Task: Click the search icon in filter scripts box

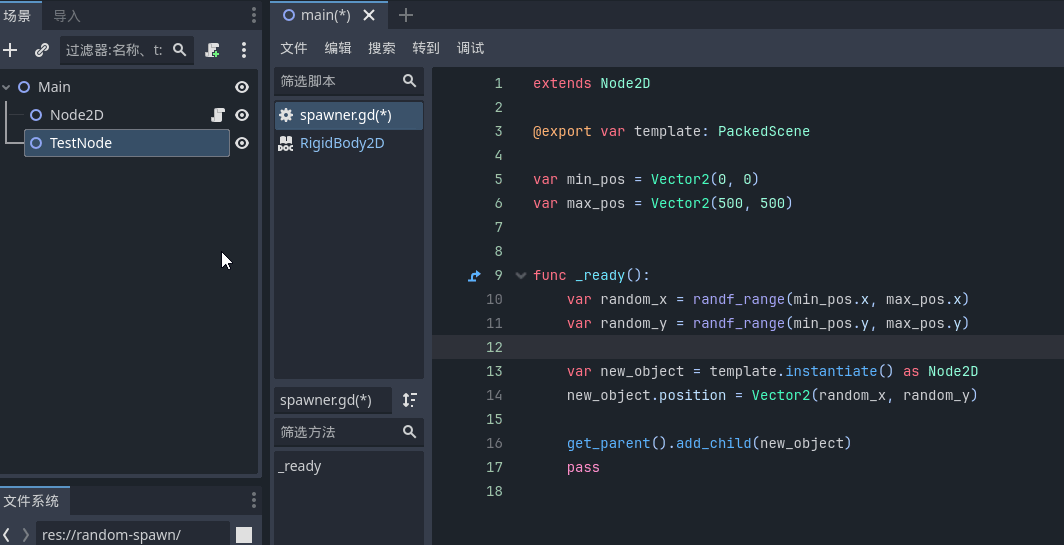Action: point(409,81)
